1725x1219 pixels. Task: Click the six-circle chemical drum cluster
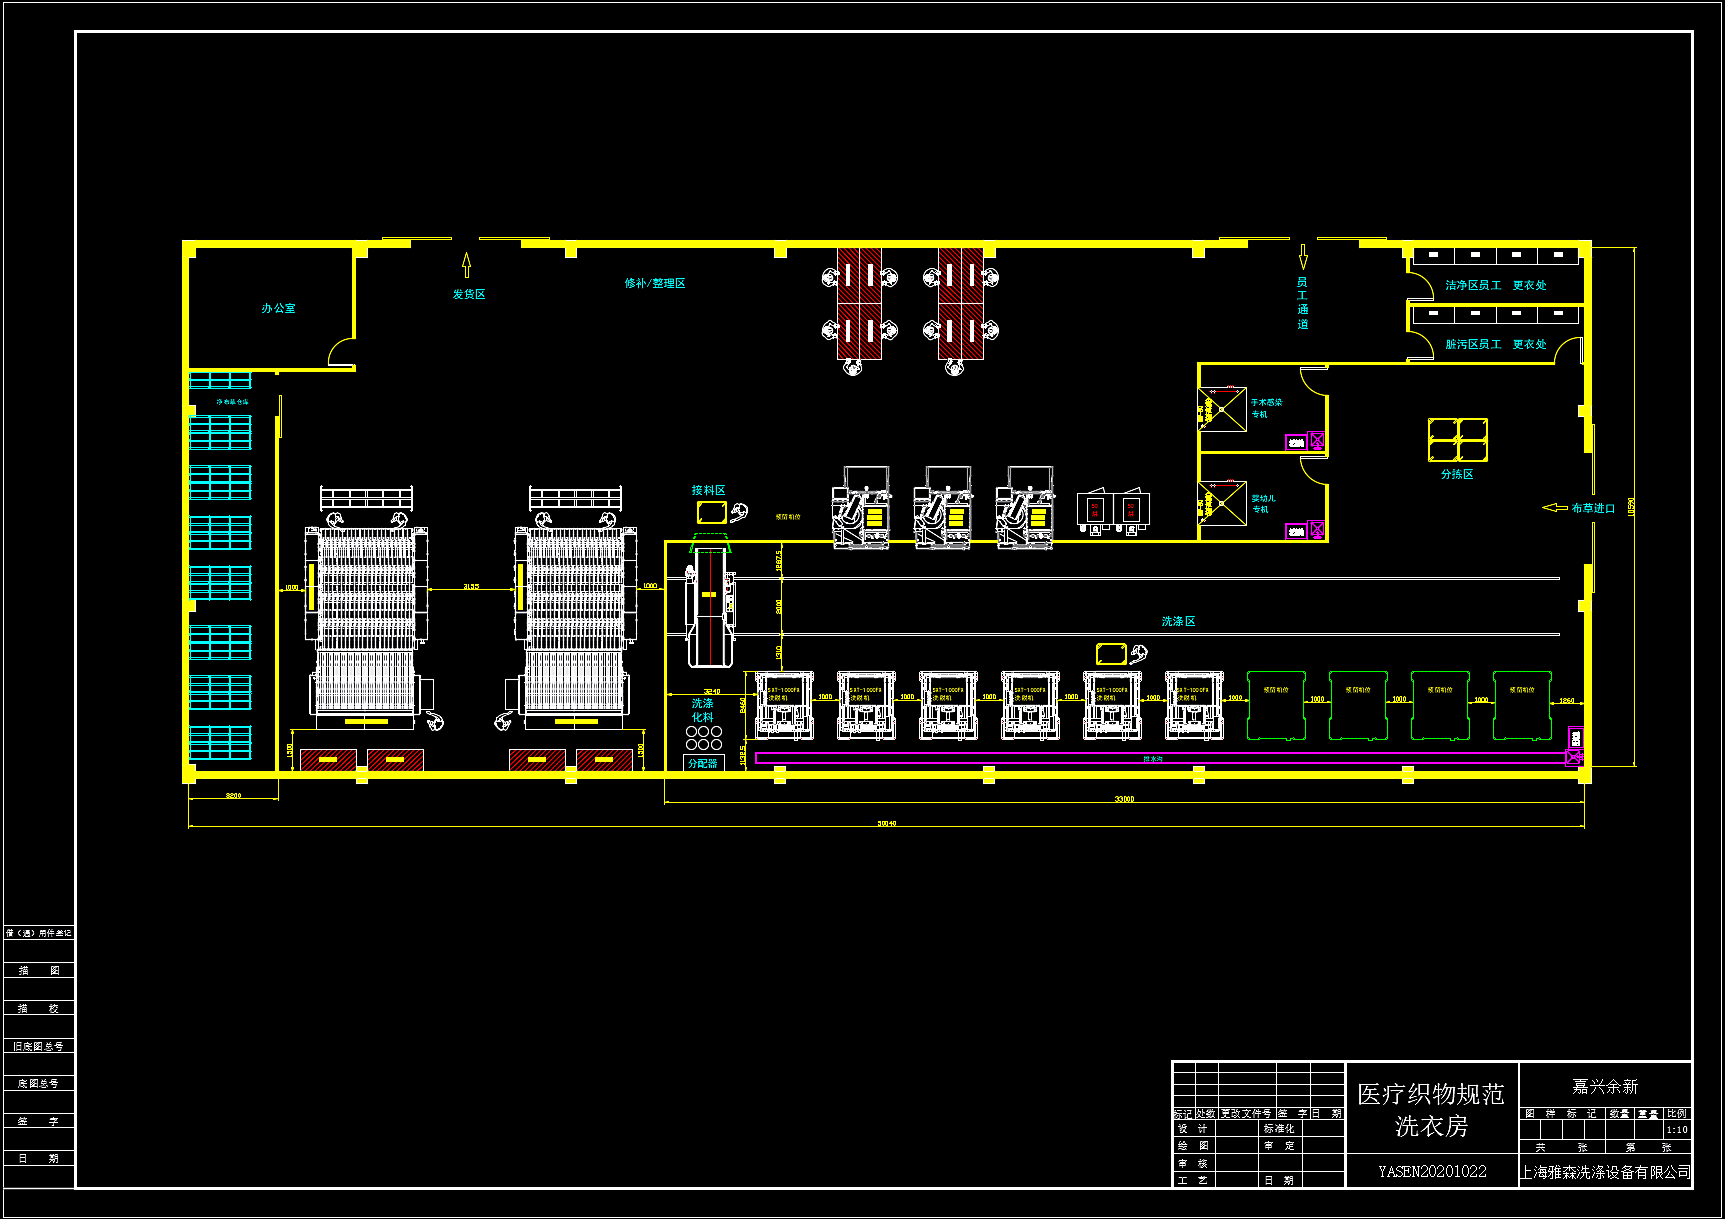(703, 738)
